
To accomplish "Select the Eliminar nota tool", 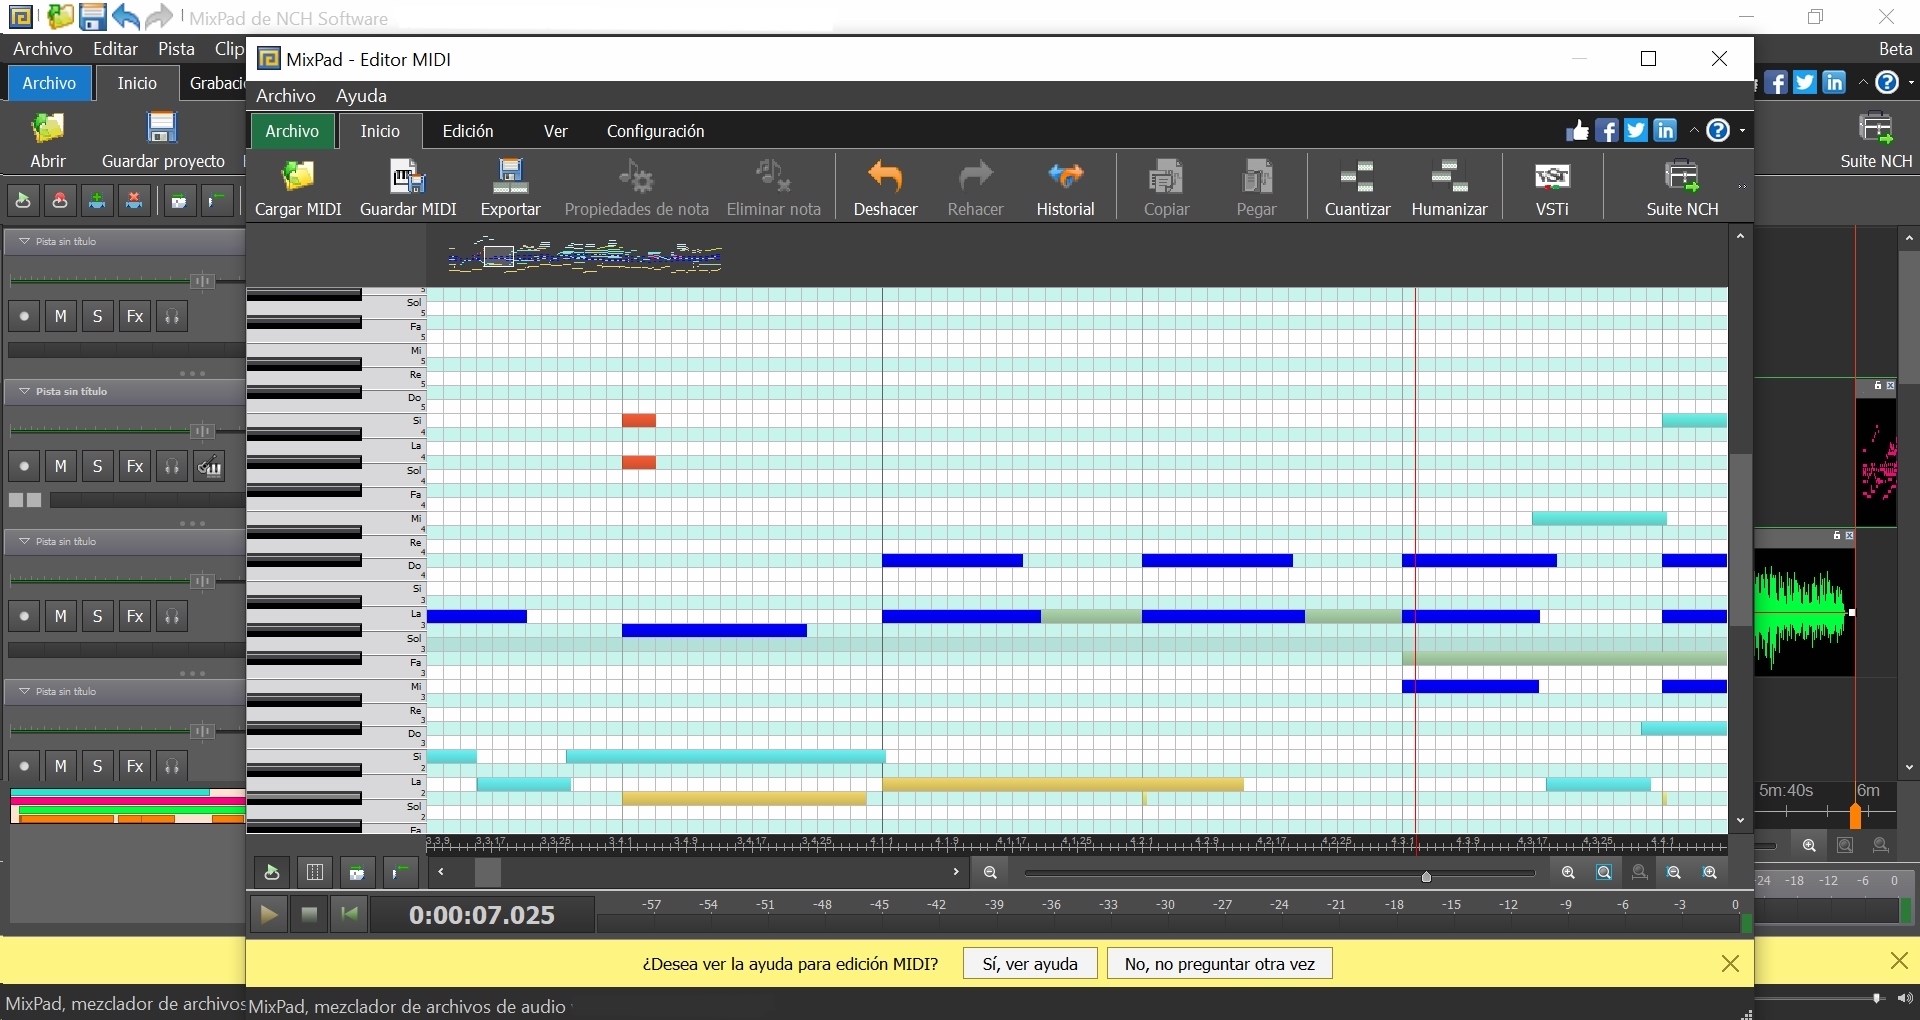I will [x=775, y=187].
